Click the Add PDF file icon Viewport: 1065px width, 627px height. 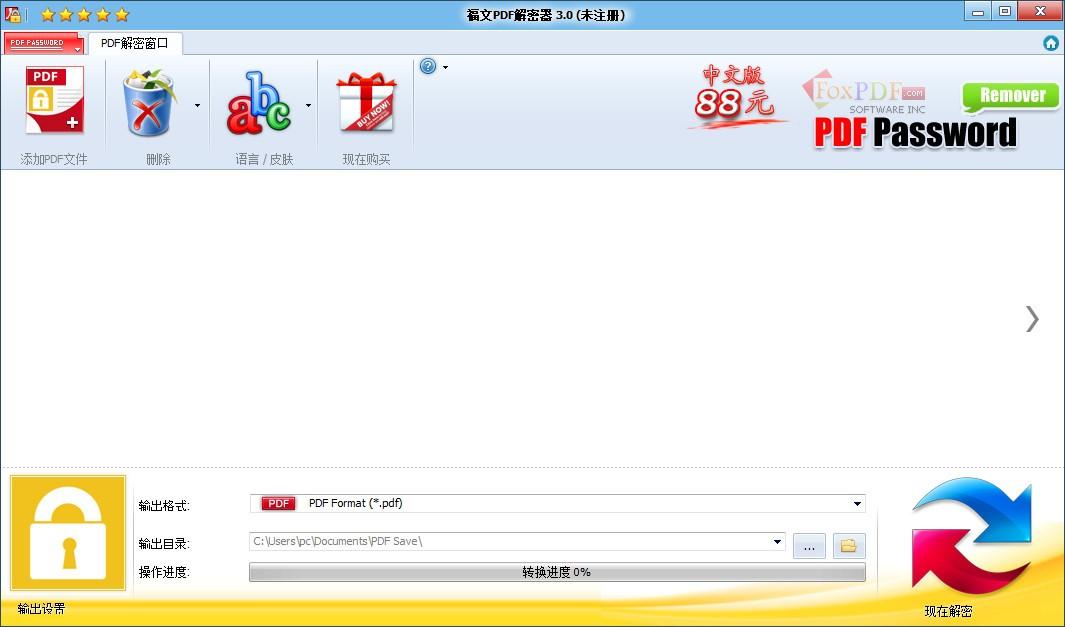click(x=54, y=100)
